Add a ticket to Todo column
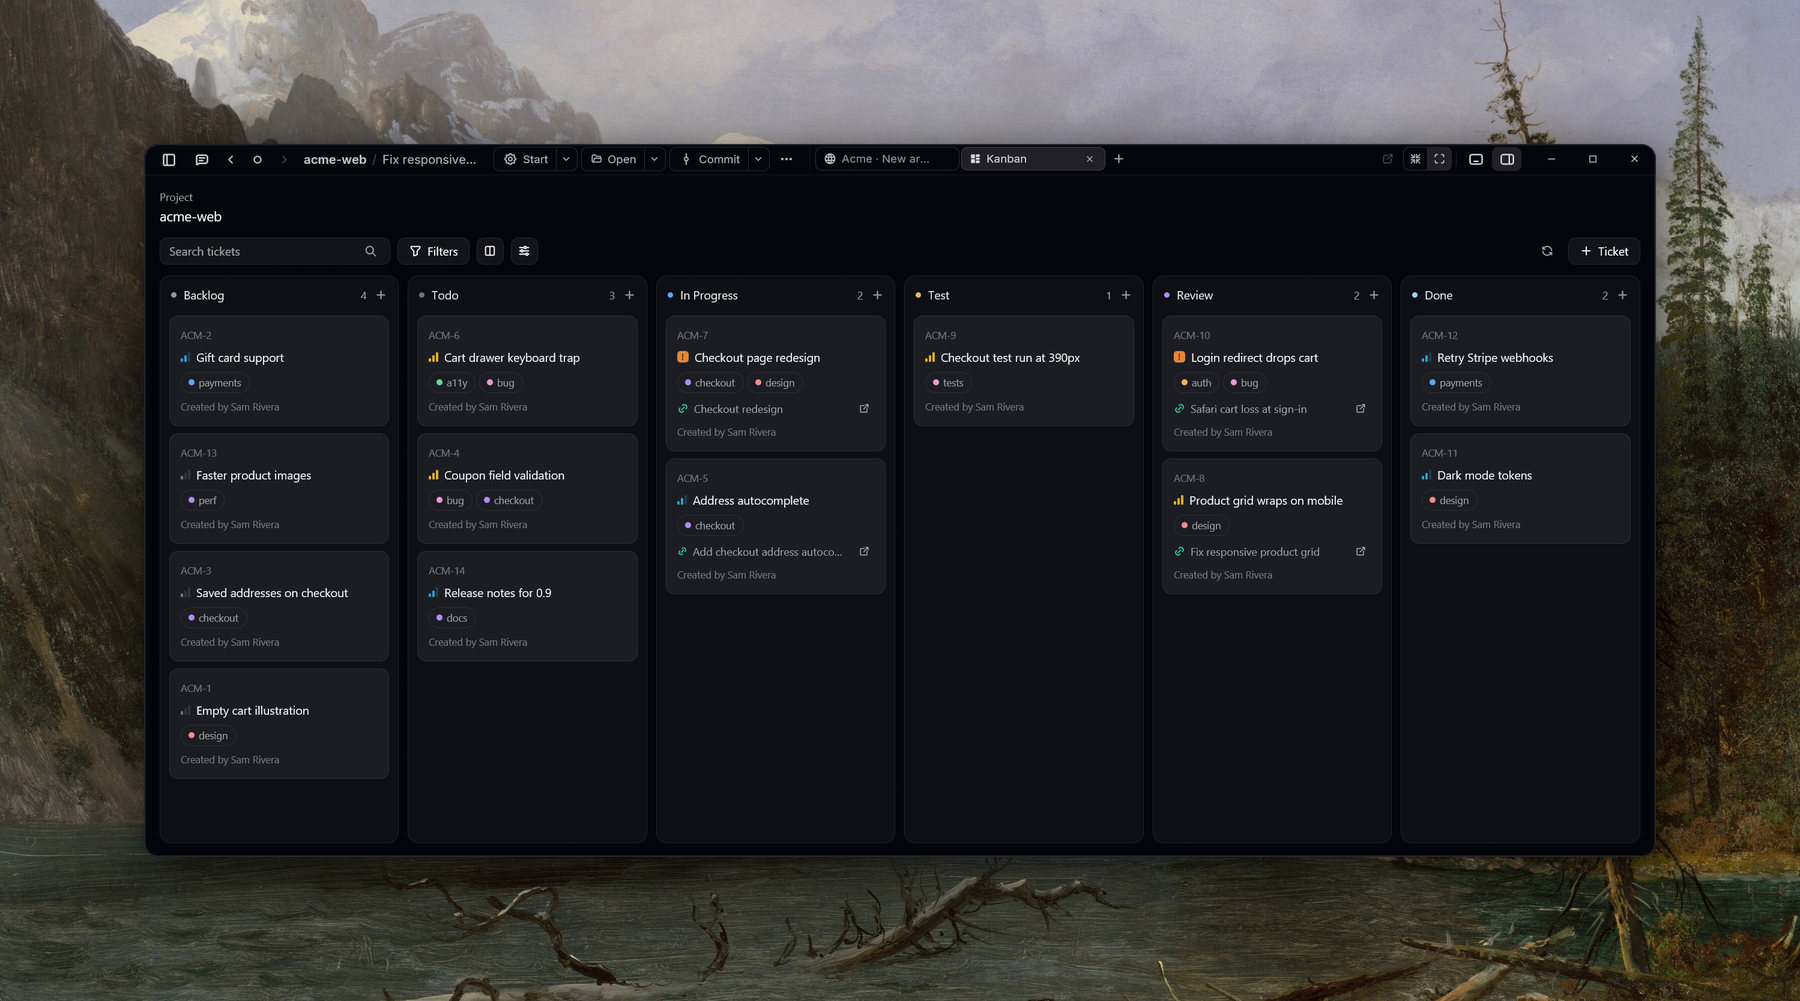The height and width of the screenshot is (1001, 1800). [629, 295]
